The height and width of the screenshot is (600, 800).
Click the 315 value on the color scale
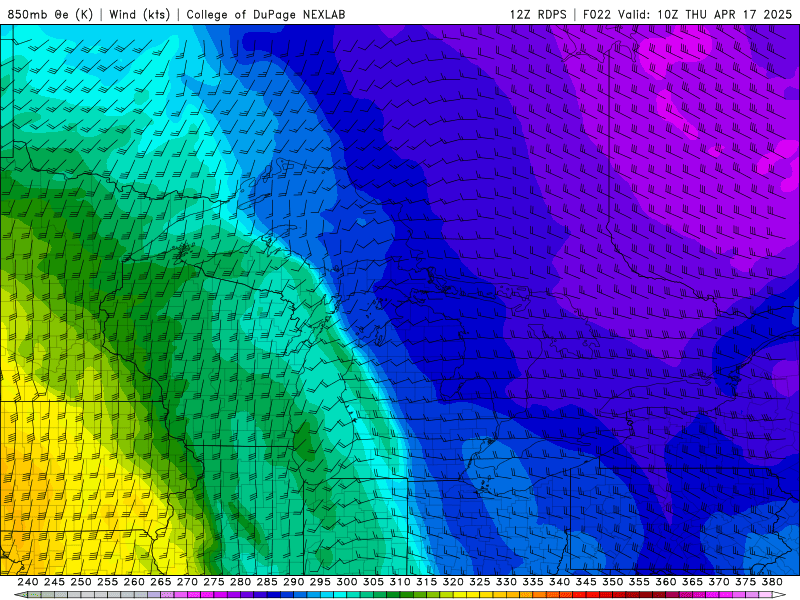427,582
